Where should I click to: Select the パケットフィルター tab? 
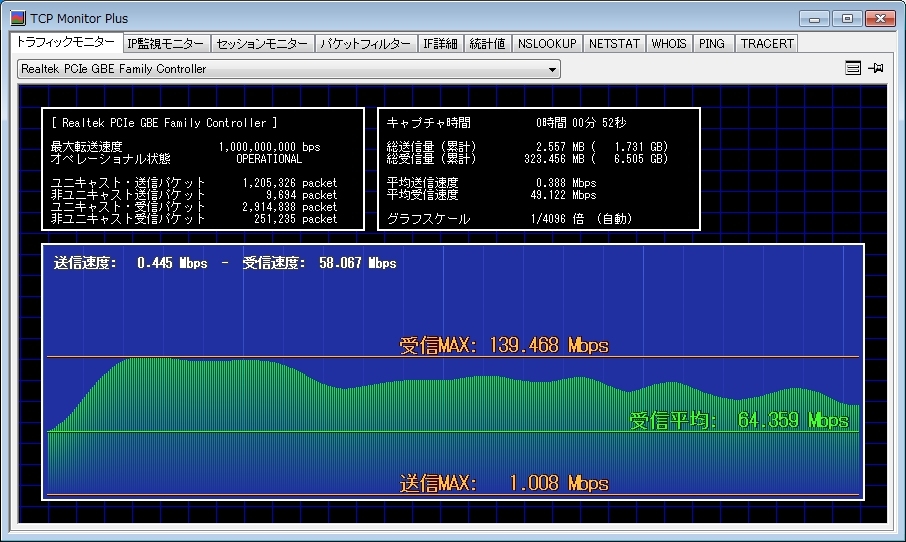click(x=365, y=44)
